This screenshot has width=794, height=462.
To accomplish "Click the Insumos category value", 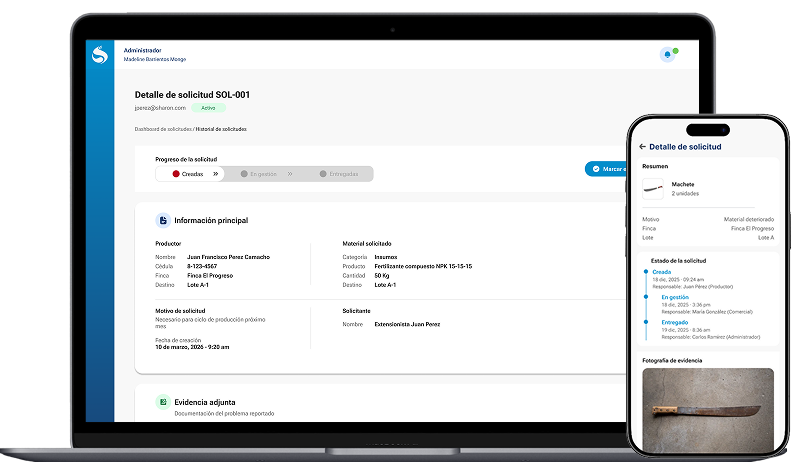I will (x=386, y=257).
